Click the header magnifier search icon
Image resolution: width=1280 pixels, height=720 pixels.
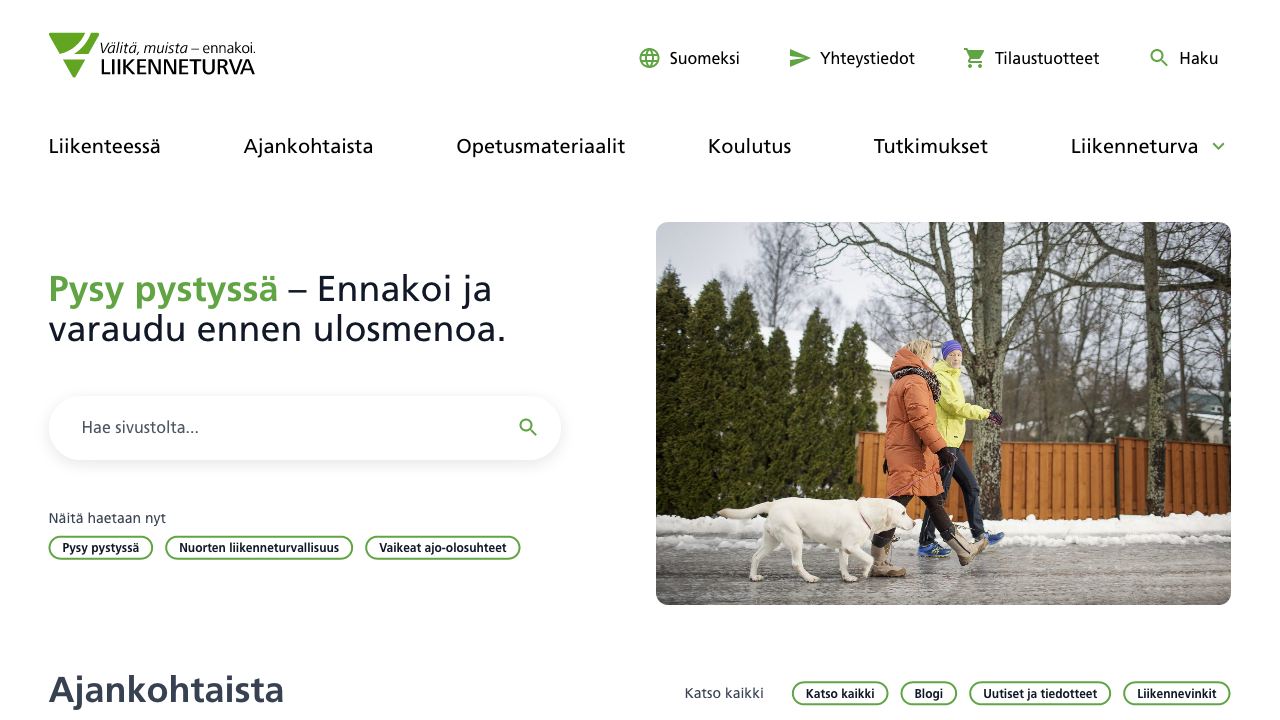point(1159,58)
